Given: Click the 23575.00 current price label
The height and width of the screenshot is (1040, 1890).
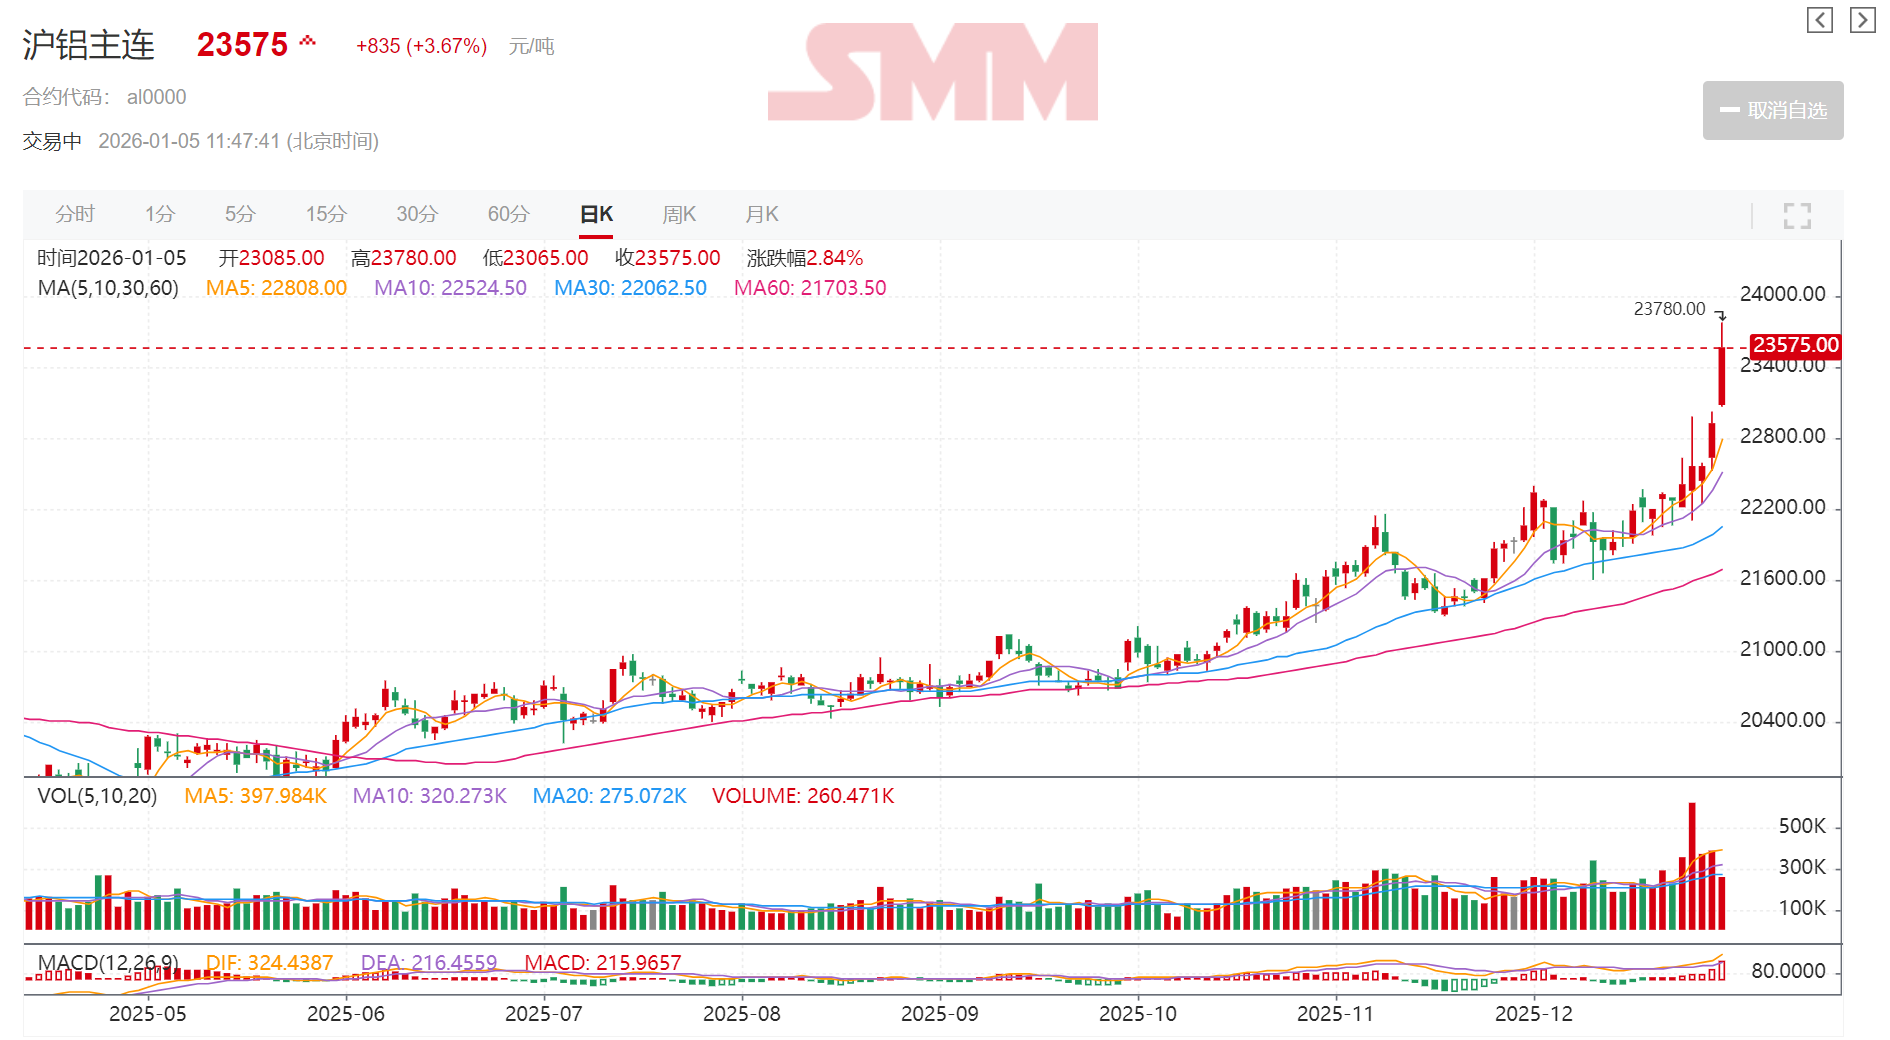Looking at the screenshot, I should coord(1795,345).
